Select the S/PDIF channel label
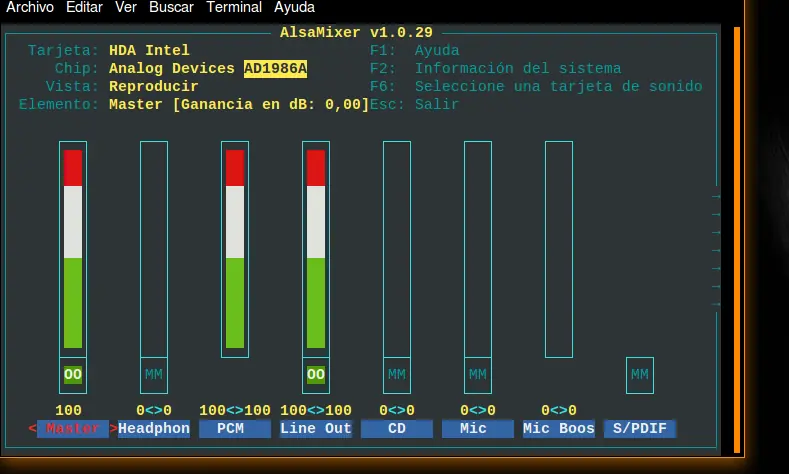Screen dimensions: 789x474 pos(640,429)
